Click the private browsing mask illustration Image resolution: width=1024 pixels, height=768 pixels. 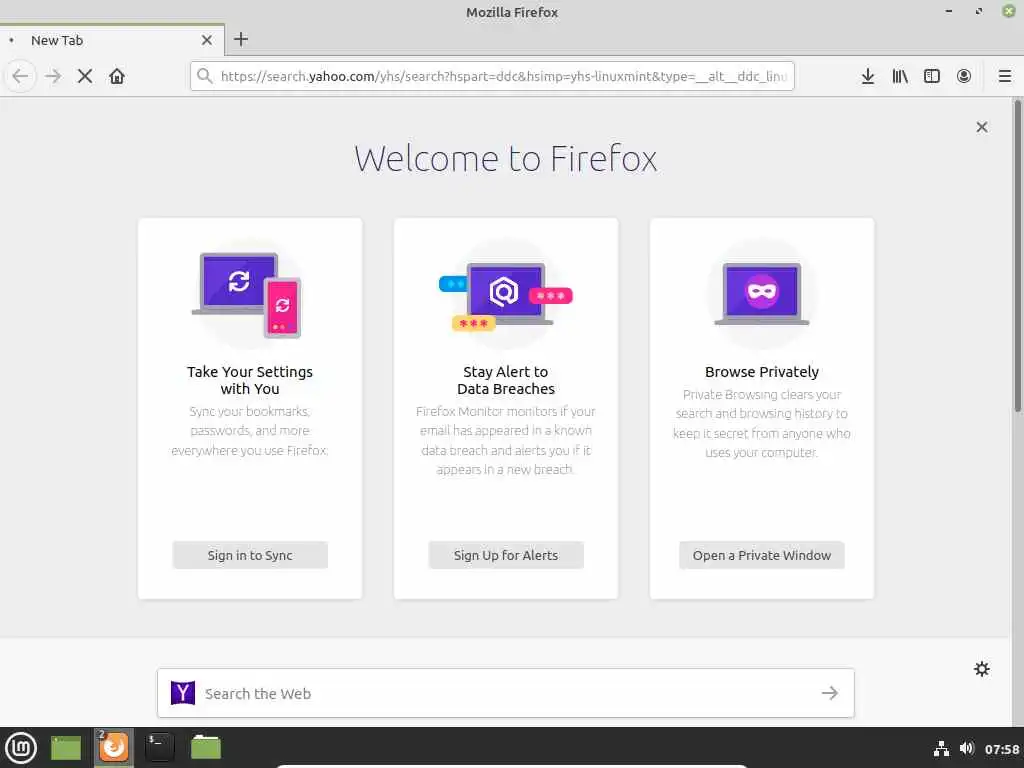click(x=761, y=294)
